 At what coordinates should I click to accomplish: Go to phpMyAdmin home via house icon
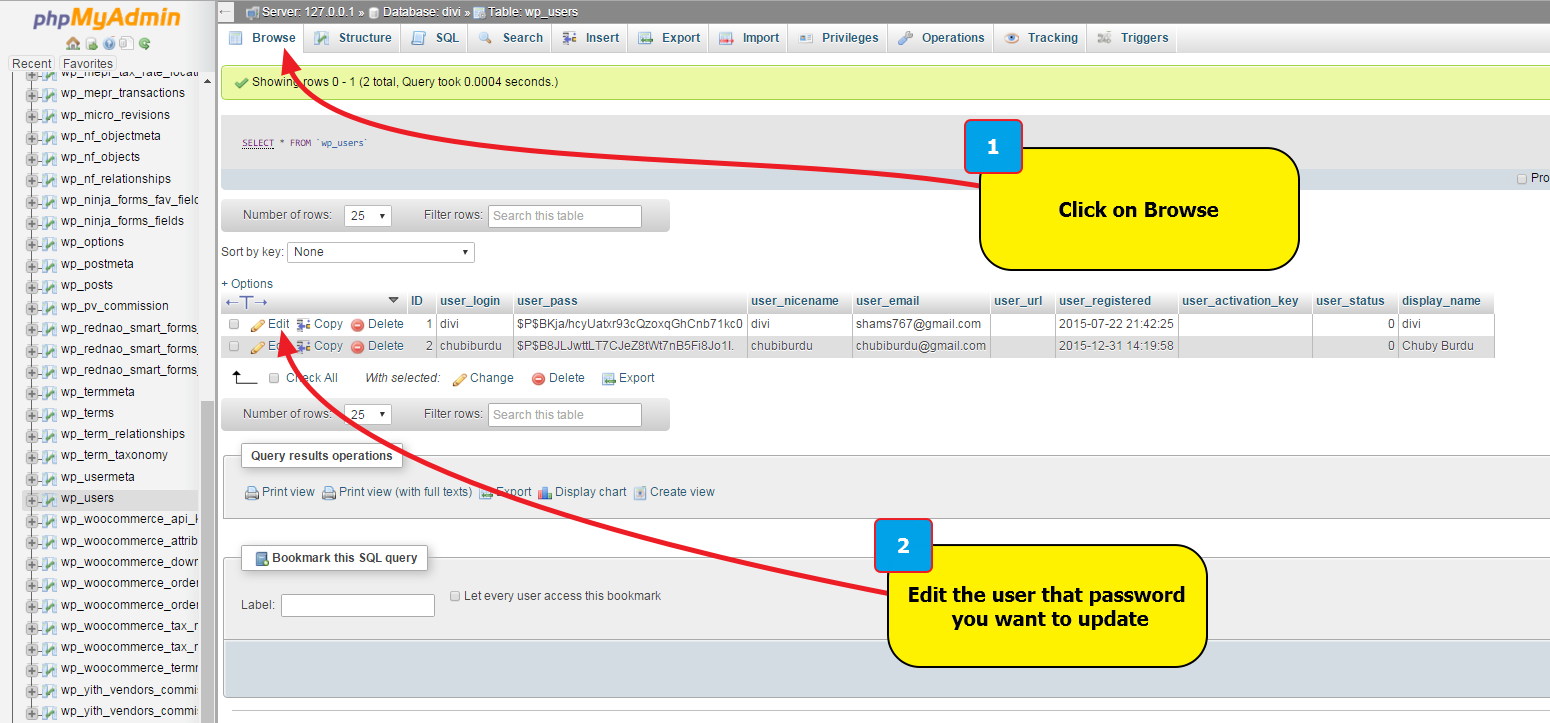click(x=73, y=44)
